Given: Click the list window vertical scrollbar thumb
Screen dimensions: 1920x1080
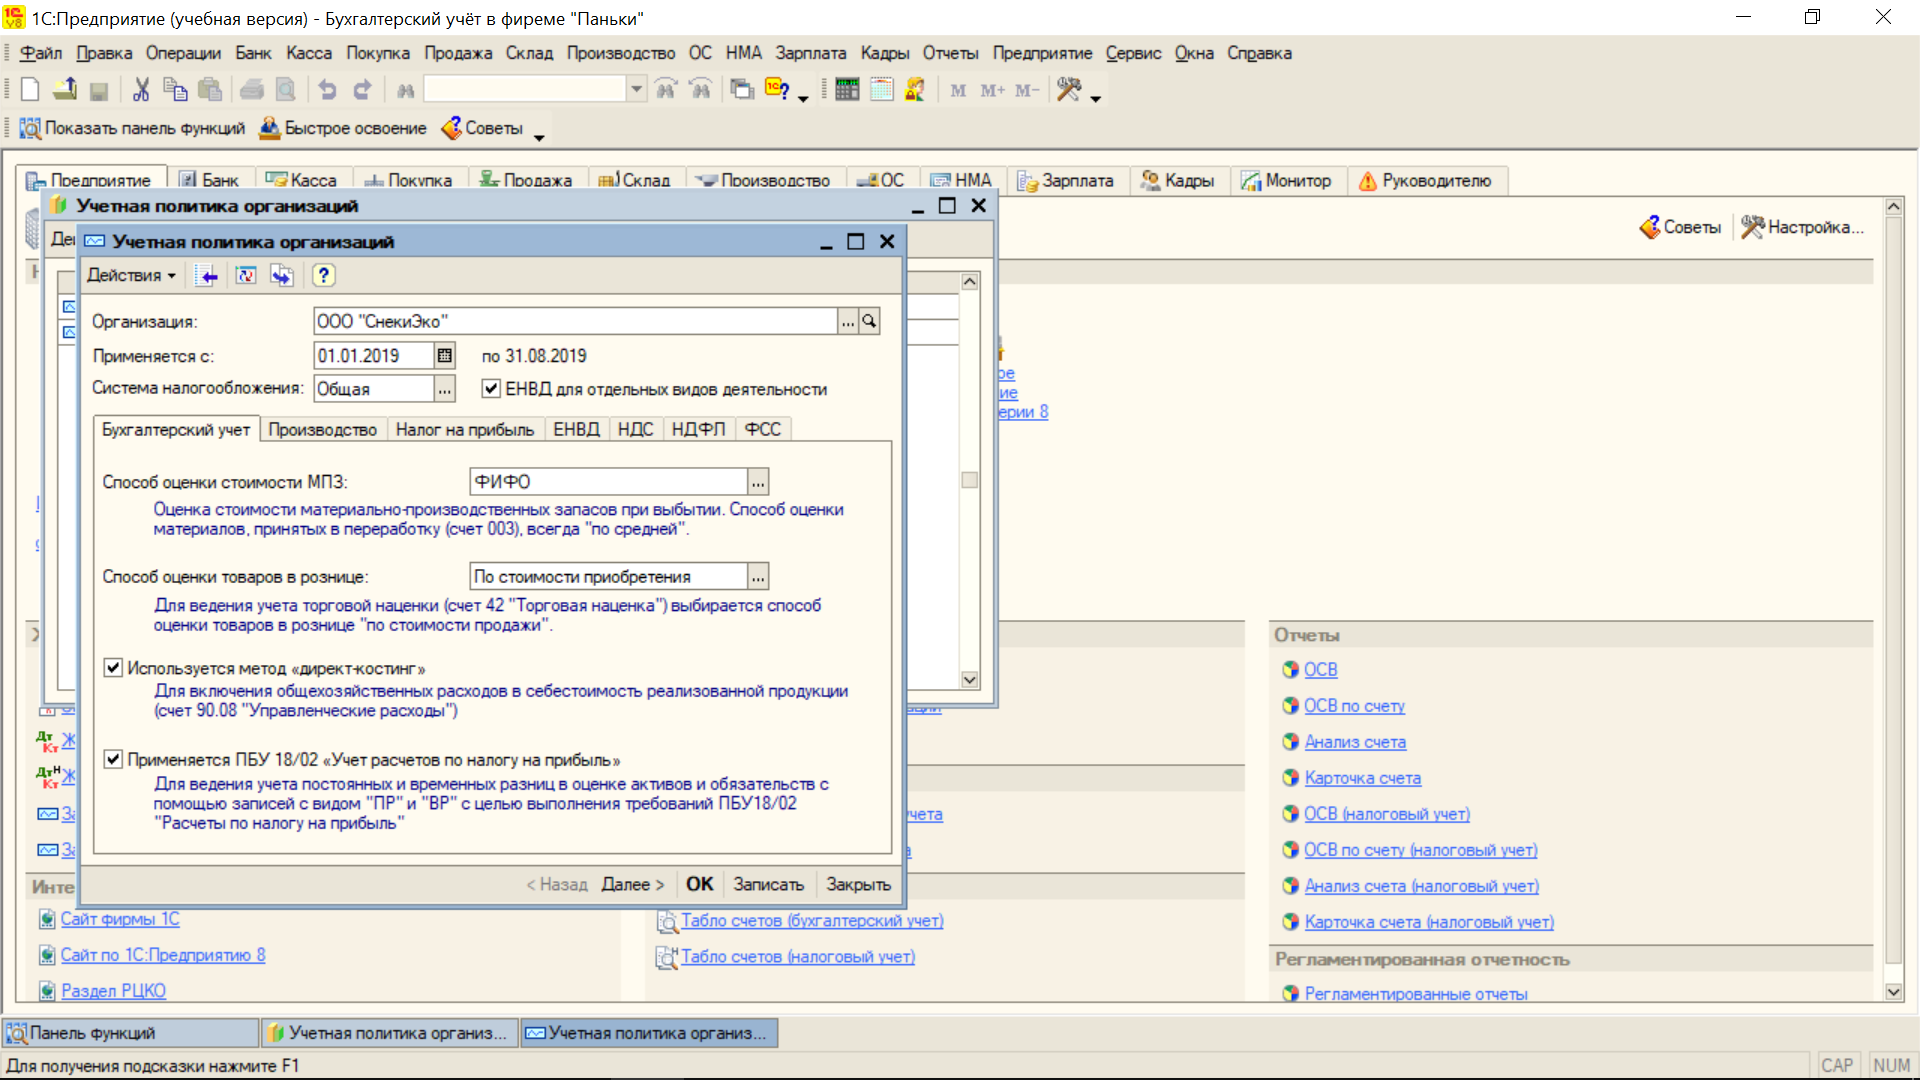Looking at the screenshot, I should click(x=969, y=480).
